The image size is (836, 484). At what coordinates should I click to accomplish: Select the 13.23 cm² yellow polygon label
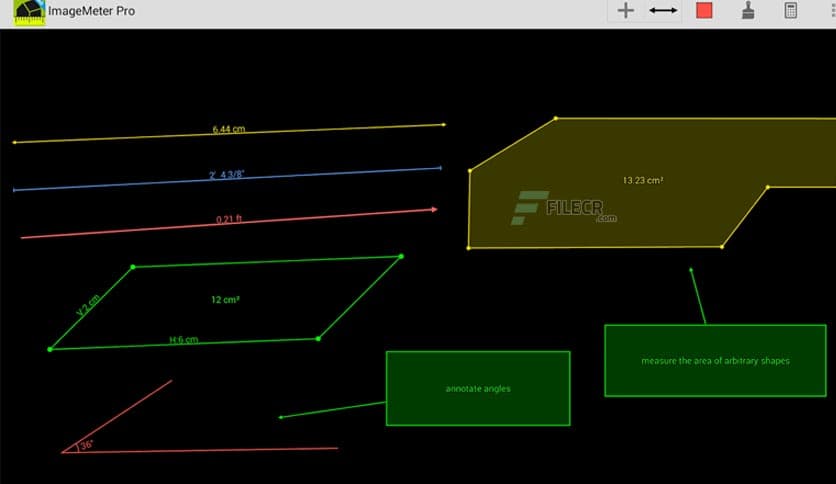coord(643,181)
